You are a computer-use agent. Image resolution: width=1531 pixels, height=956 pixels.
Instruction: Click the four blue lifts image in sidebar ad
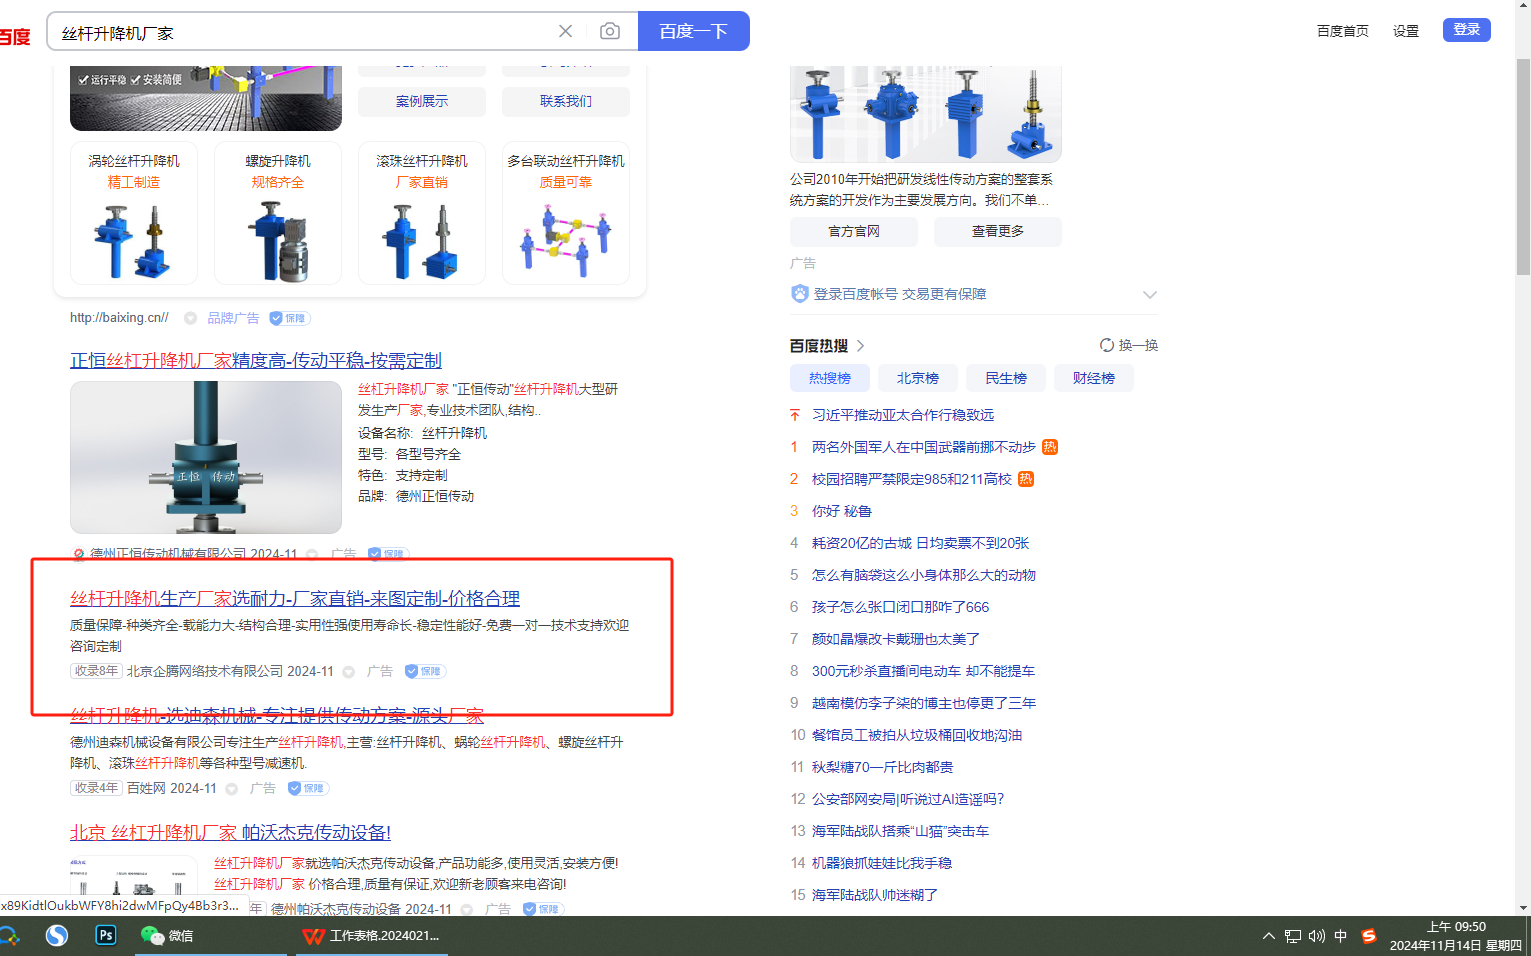pos(926,114)
